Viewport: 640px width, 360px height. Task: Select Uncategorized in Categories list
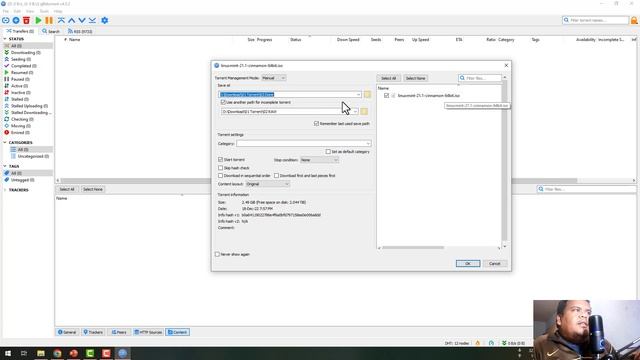point(33,156)
